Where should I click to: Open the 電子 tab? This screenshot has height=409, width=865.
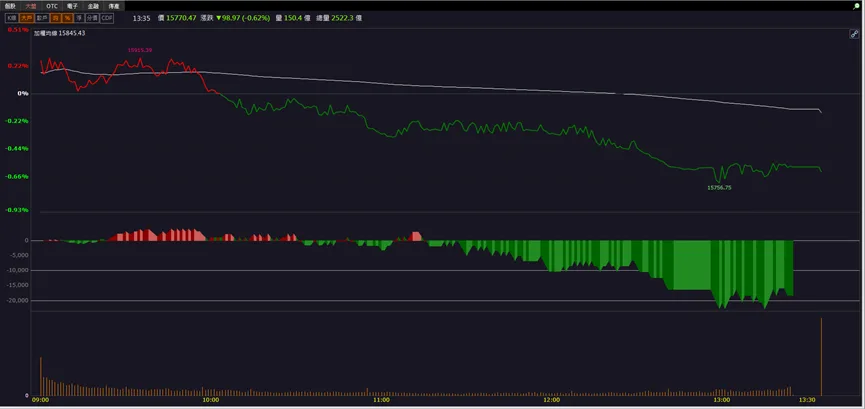coord(72,6)
